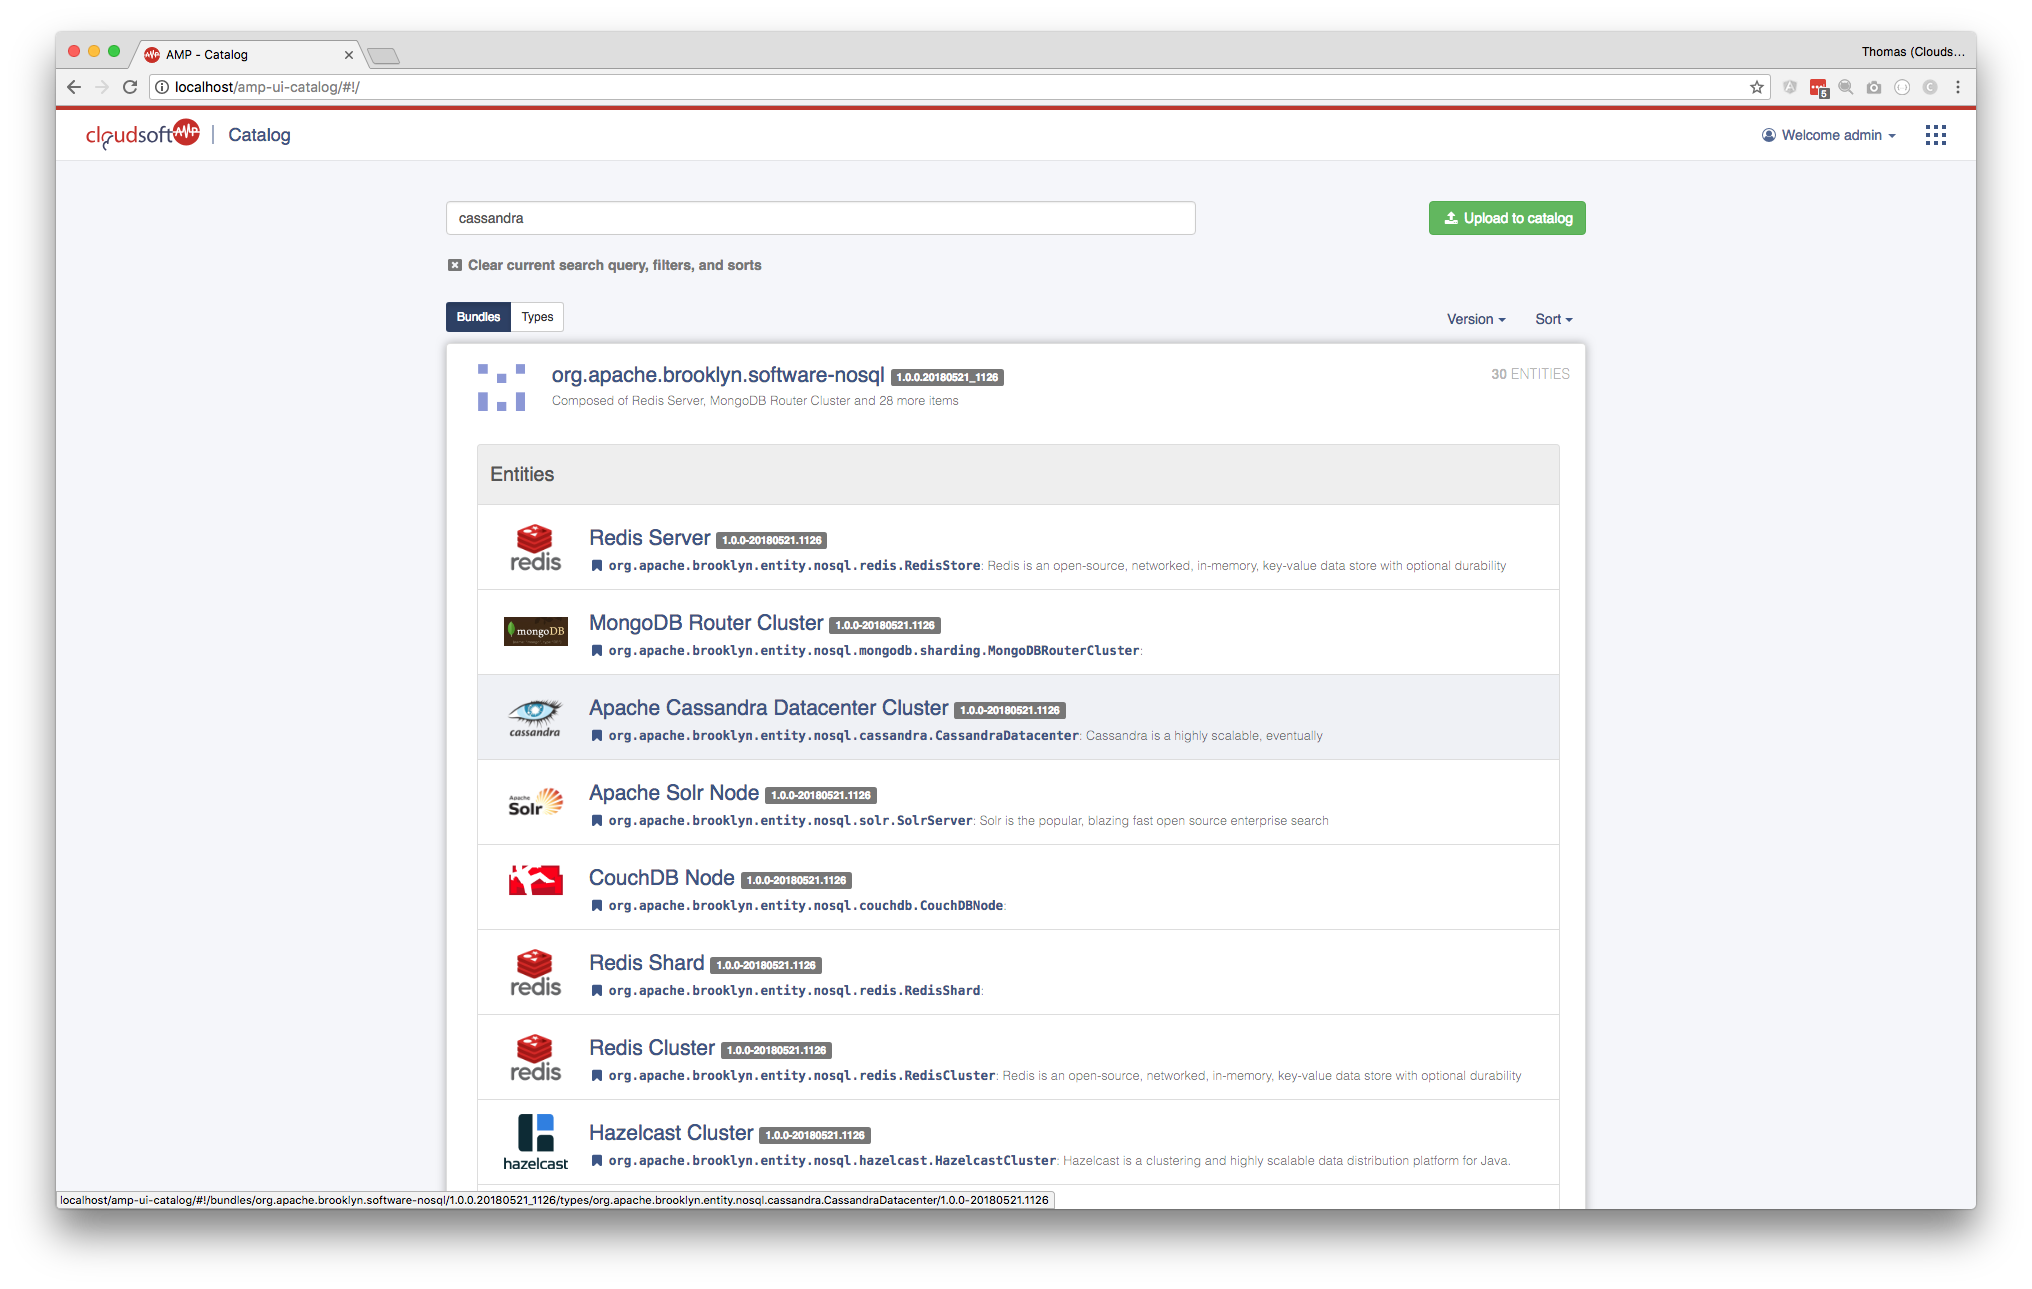The height and width of the screenshot is (1289, 2032).
Task: Click the Redis Server entity icon
Action: pos(535,547)
